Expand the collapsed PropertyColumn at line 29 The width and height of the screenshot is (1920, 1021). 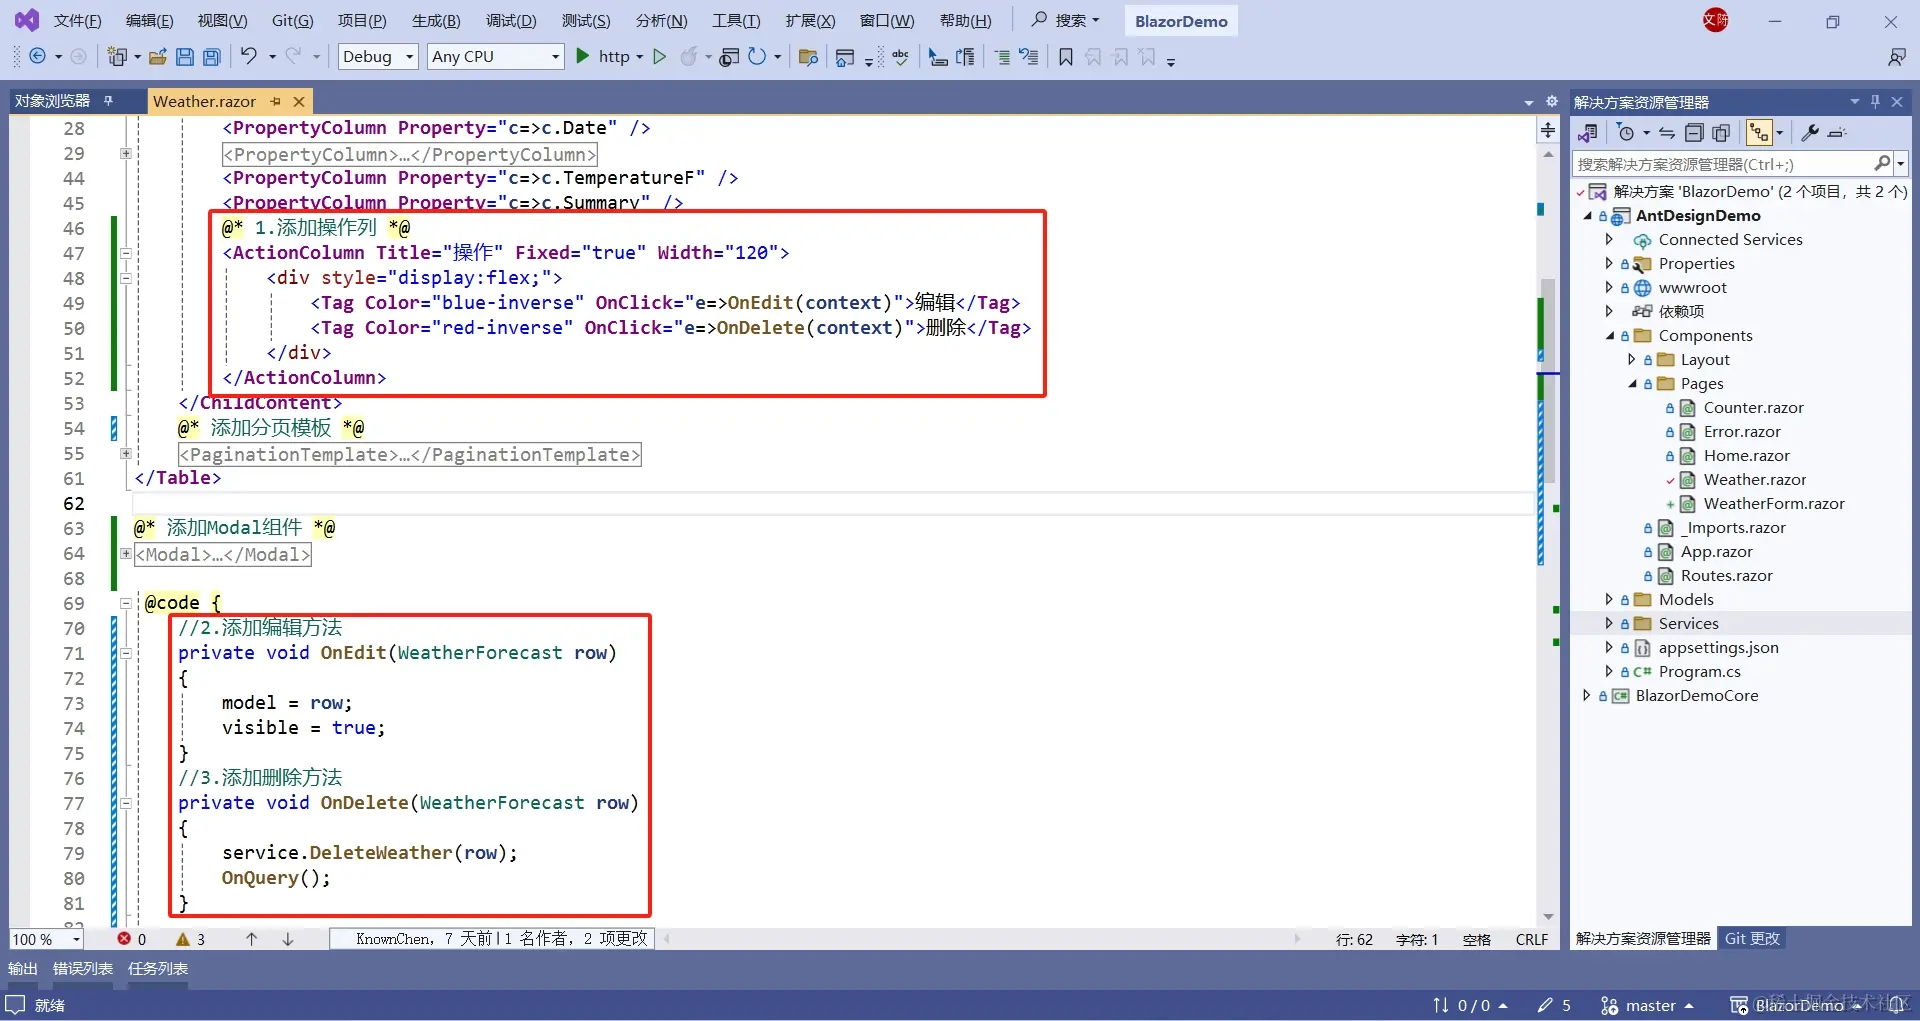[126, 154]
